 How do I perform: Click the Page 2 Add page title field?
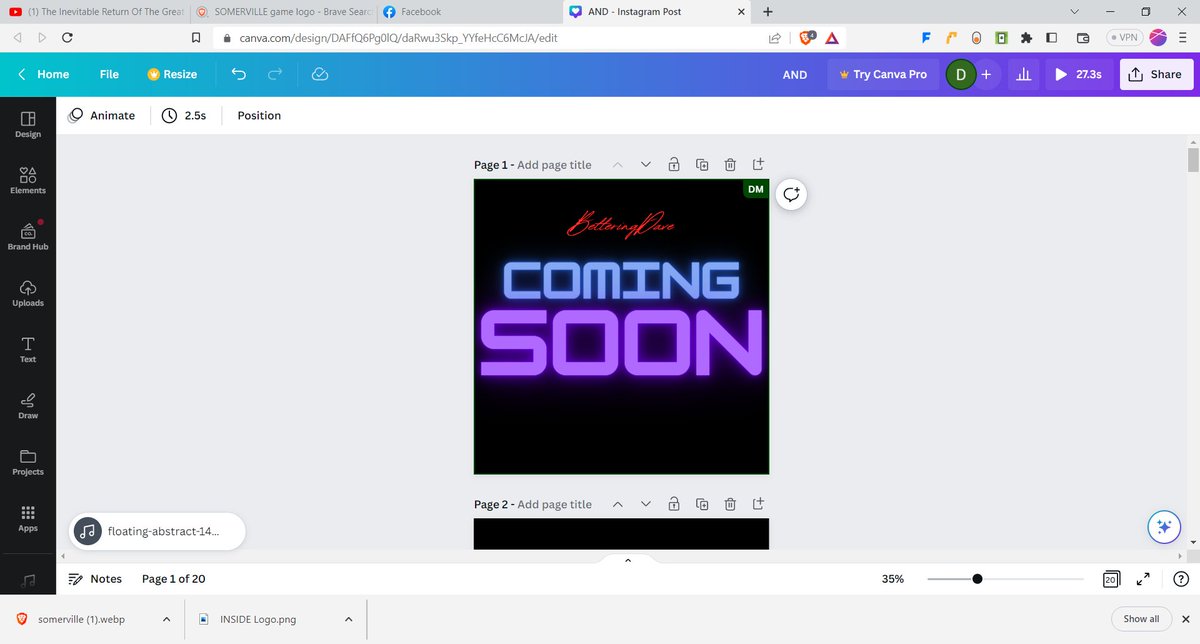554,505
